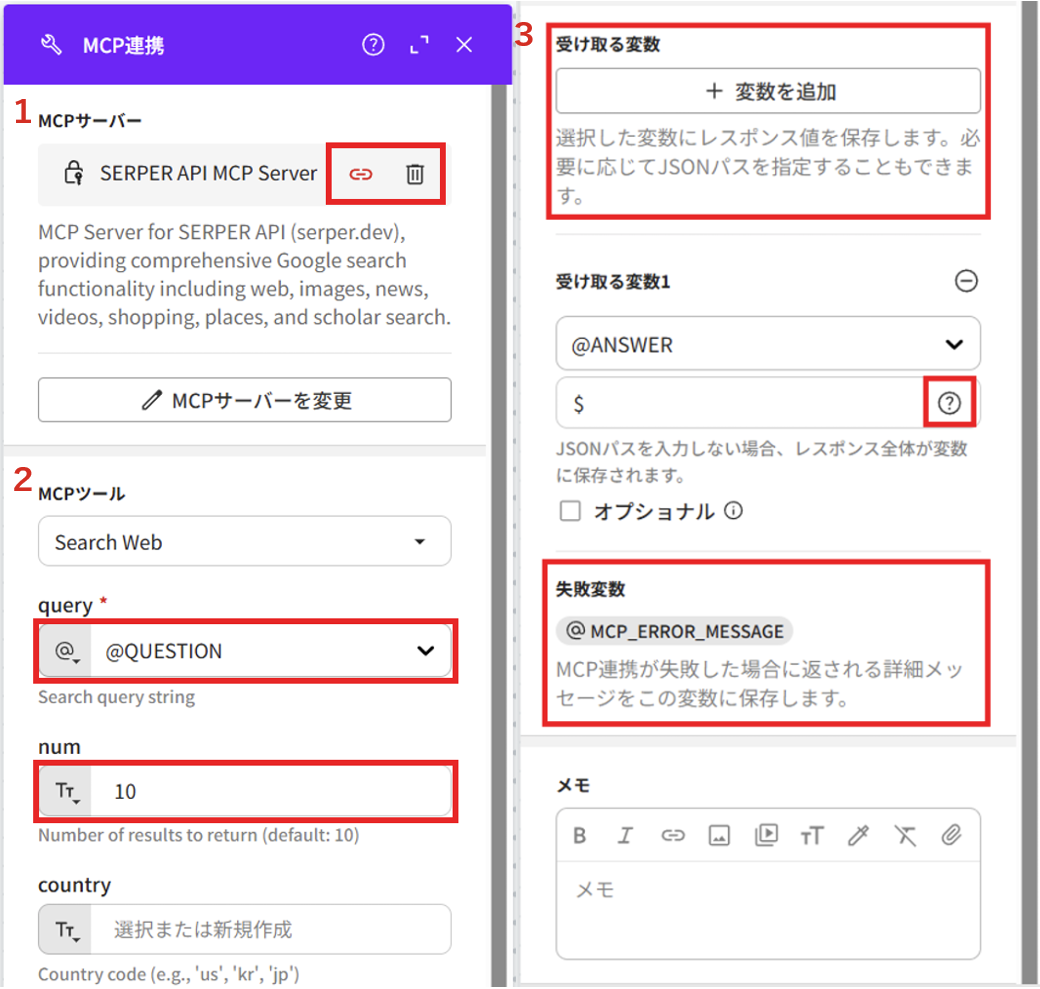Screen dimensions: 1040x989
Task: Attach a file using the paperclip icon
Action: tap(952, 836)
